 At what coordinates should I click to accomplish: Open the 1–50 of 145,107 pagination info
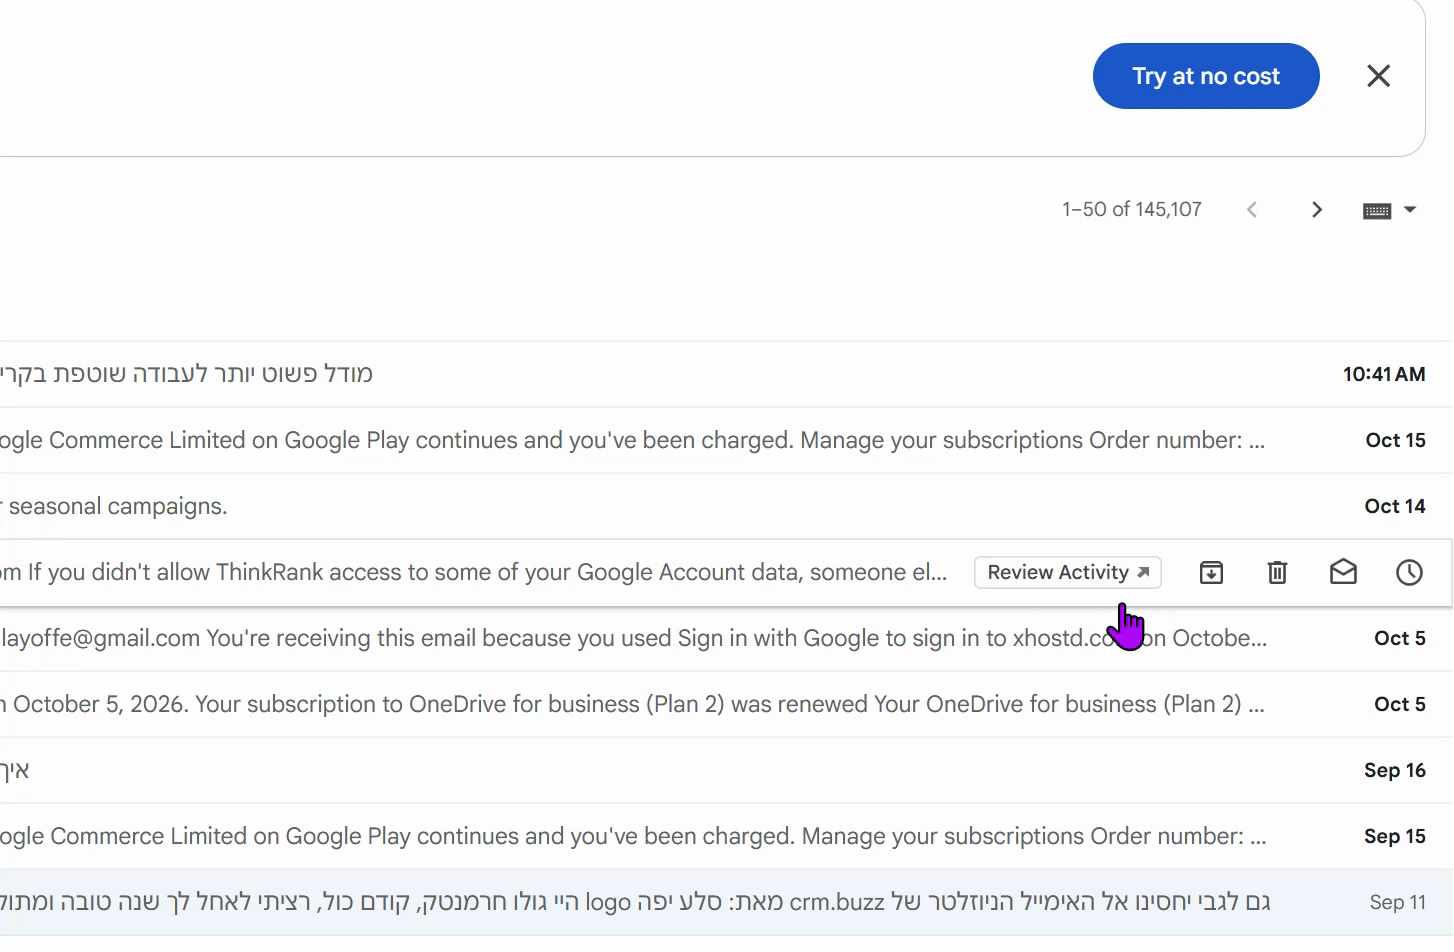[x=1132, y=210]
